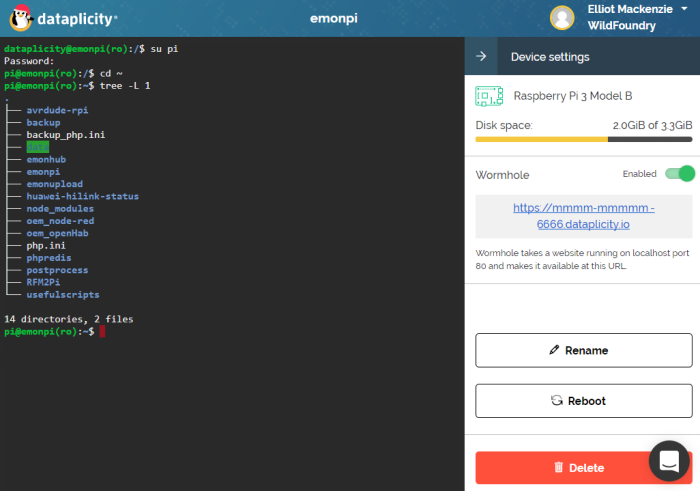This screenshot has height=491, width=700.
Task: Click the dataplicity penguin logo
Action: 21,18
